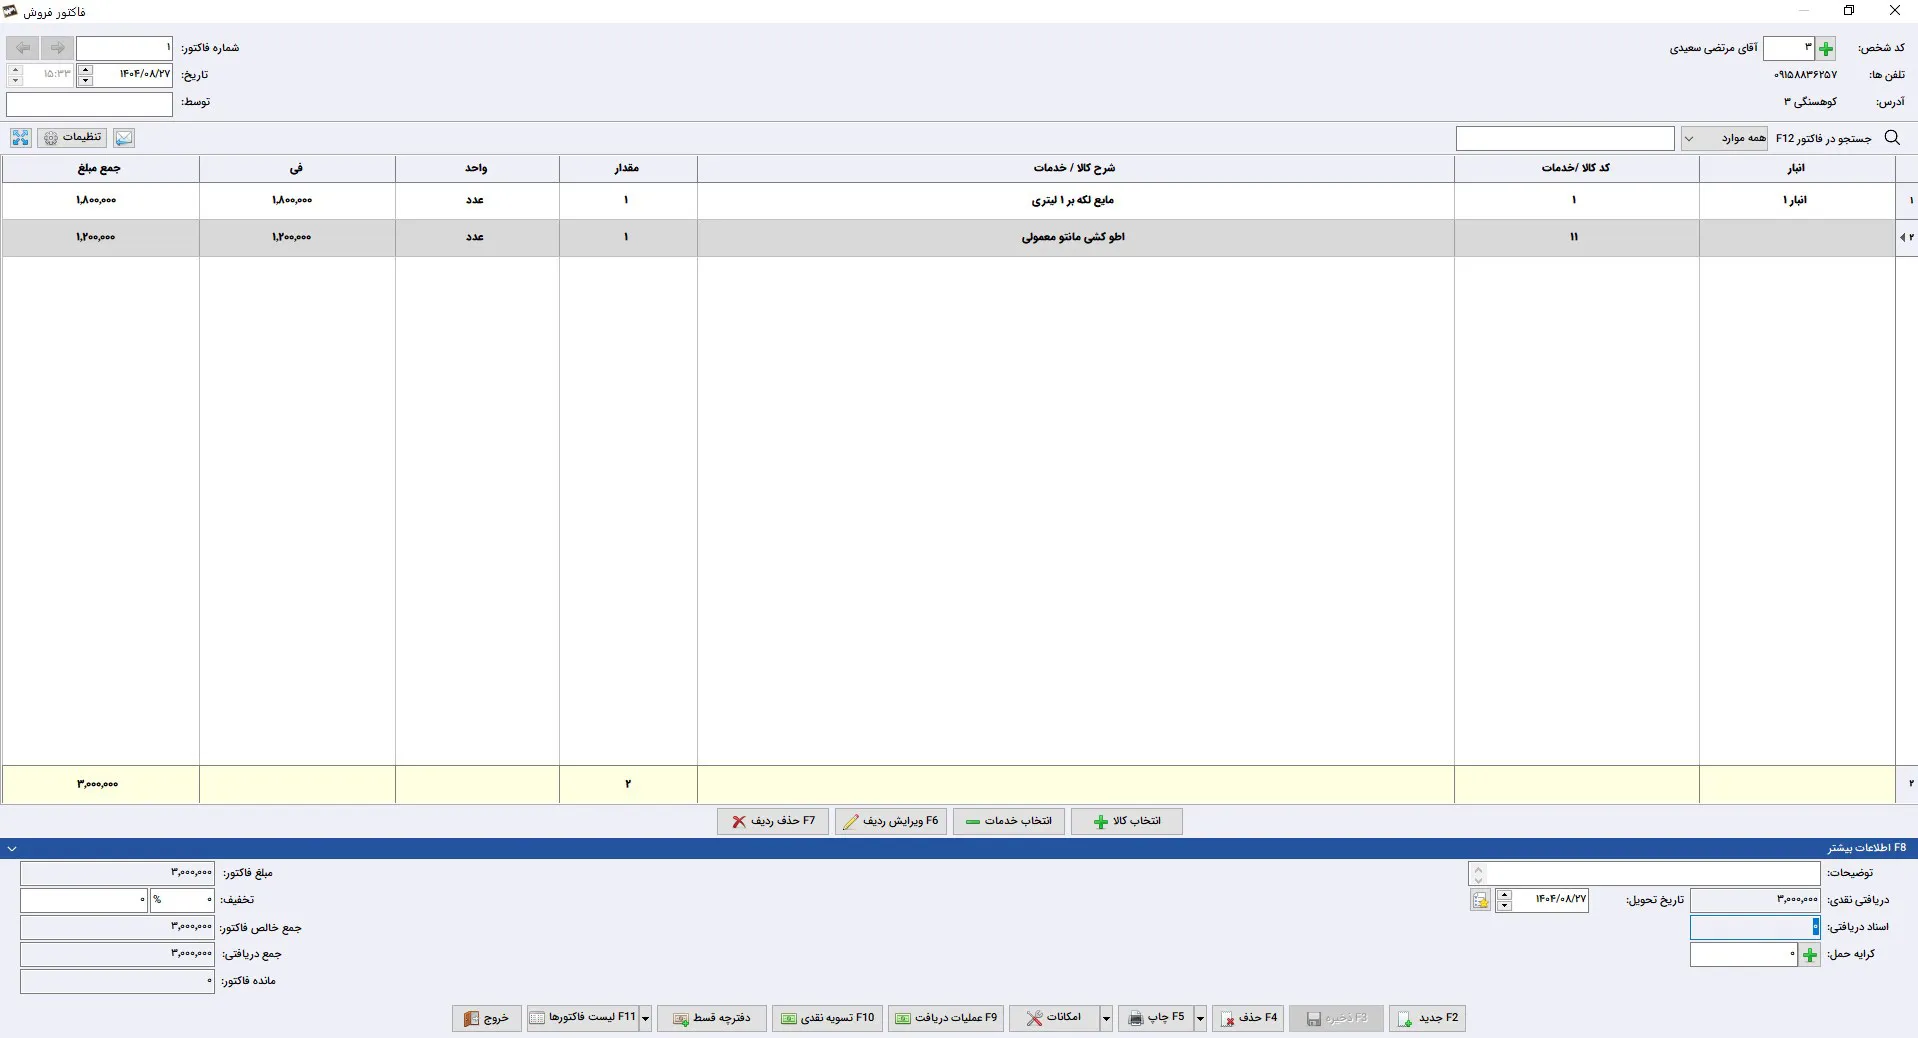Screen dimensions: 1918x1038
Task: Click the invoice number field
Action: [125, 48]
